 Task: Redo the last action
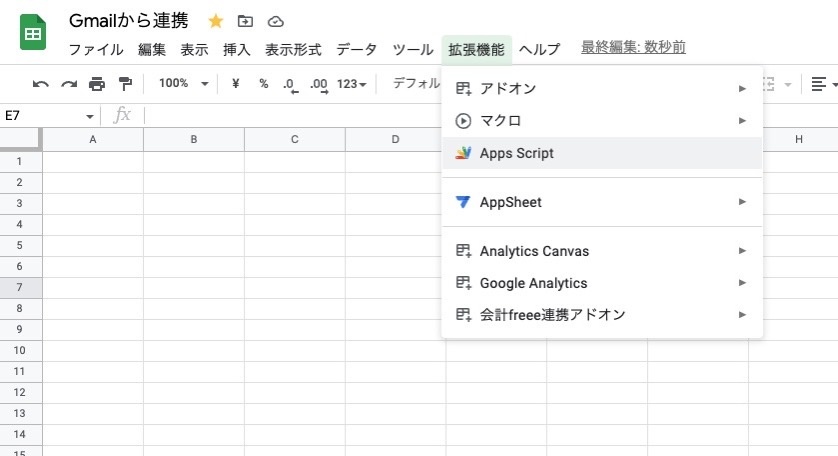tap(68, 84)
